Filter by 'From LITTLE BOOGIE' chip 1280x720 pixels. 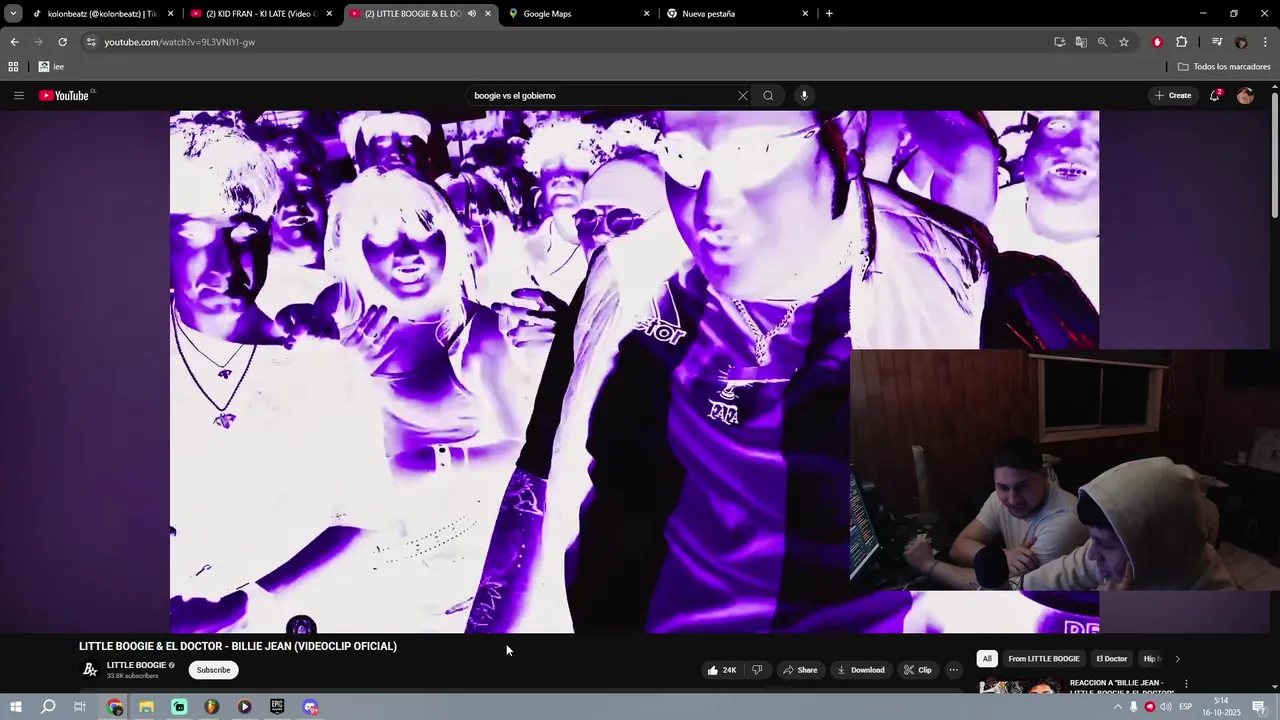pos(1044,659)
